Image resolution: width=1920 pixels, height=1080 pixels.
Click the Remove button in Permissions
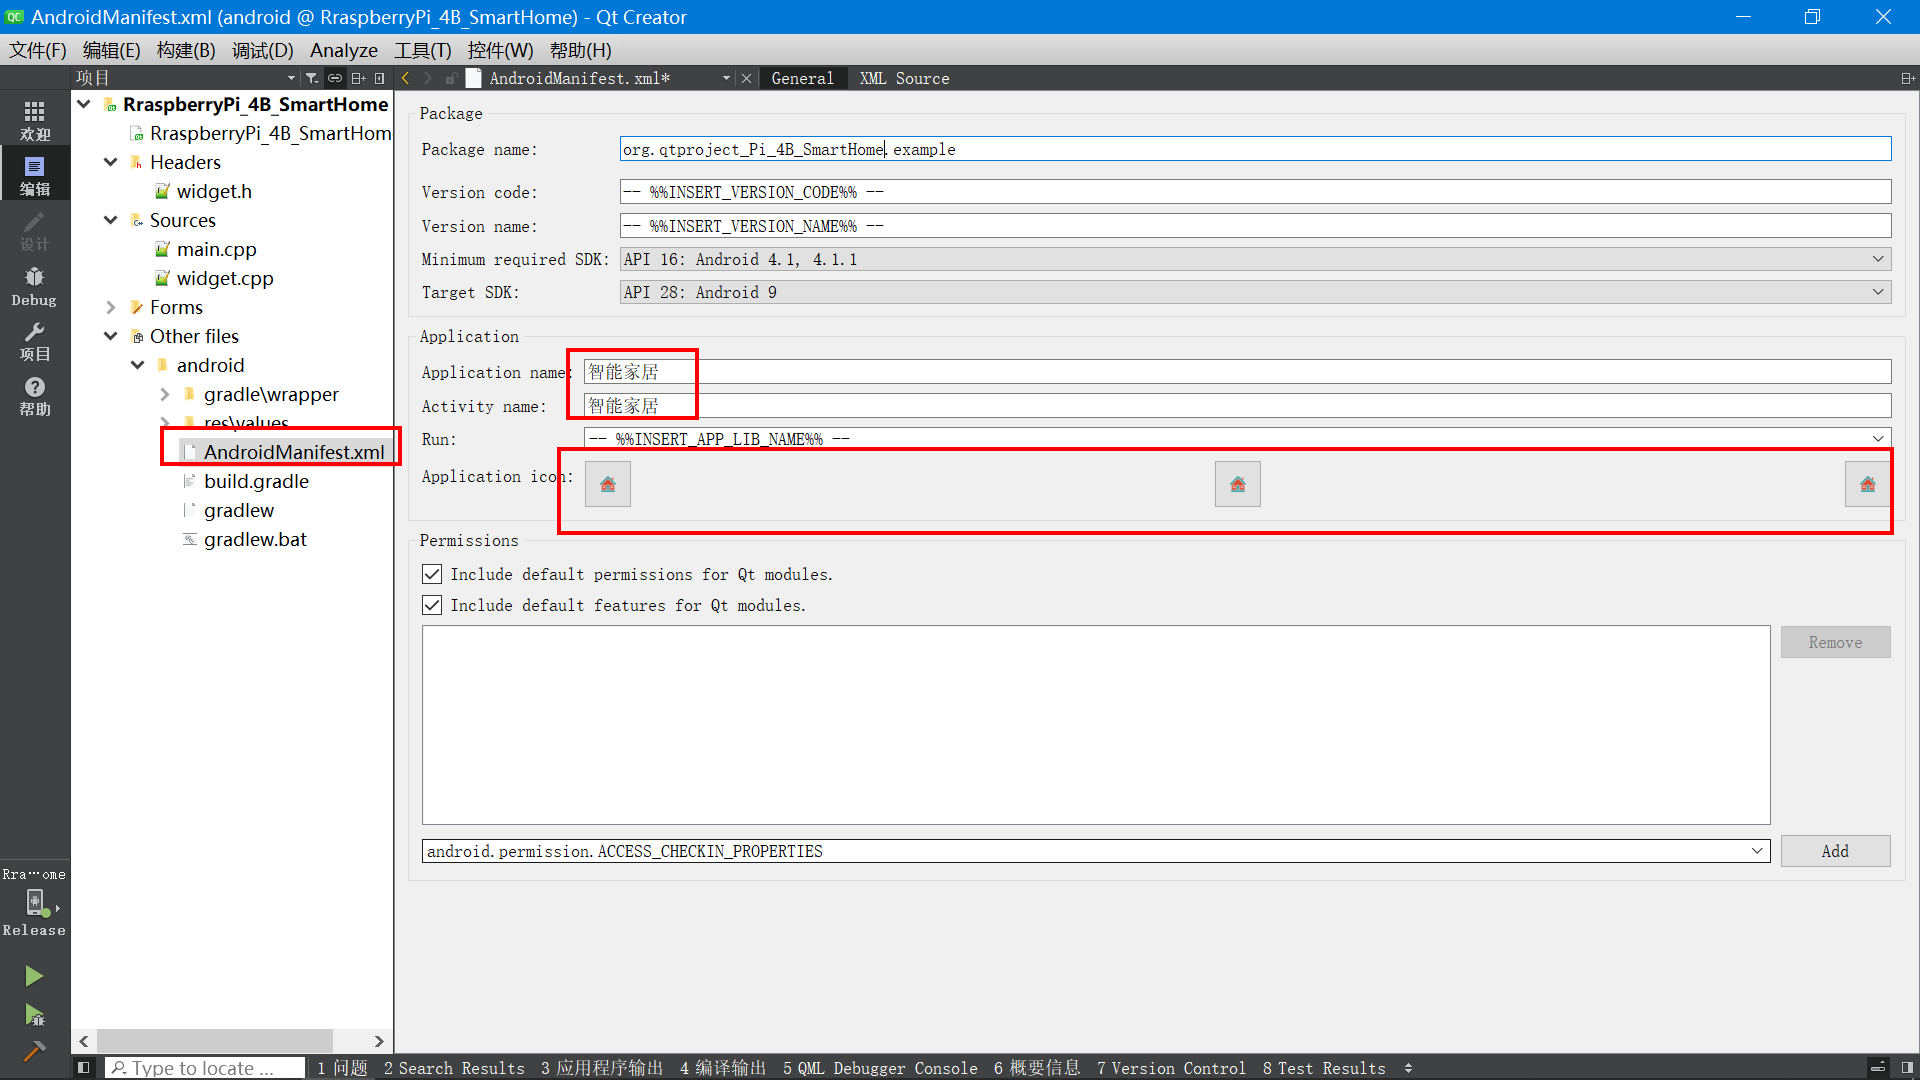(x=1836, y=642)
